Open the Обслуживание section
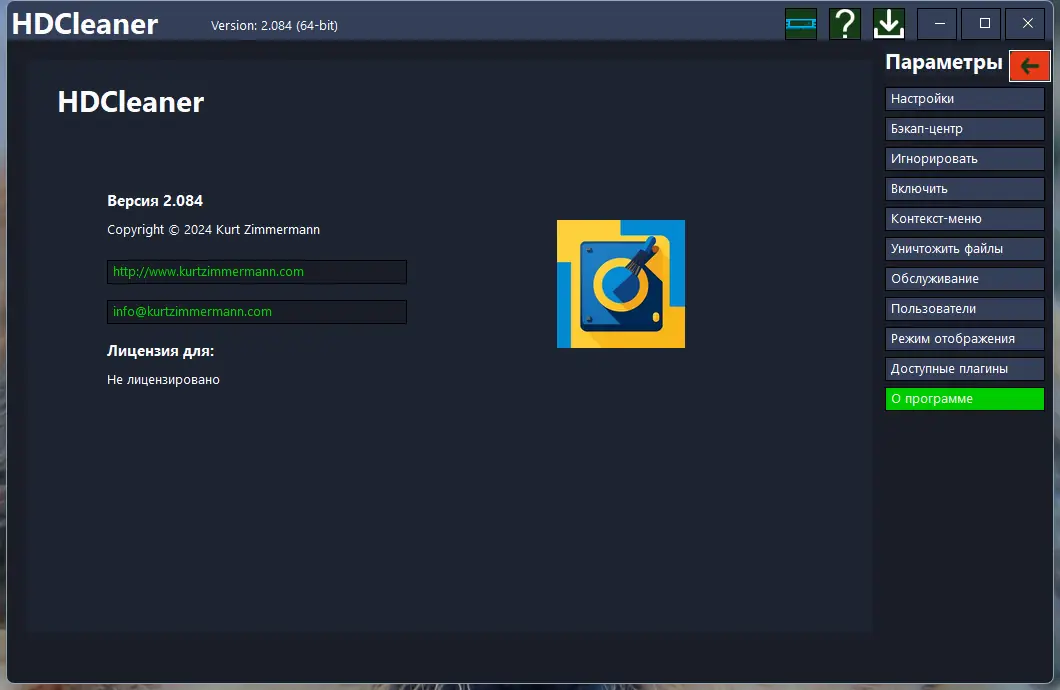The image size is (1060, 690). coord(965,278)
